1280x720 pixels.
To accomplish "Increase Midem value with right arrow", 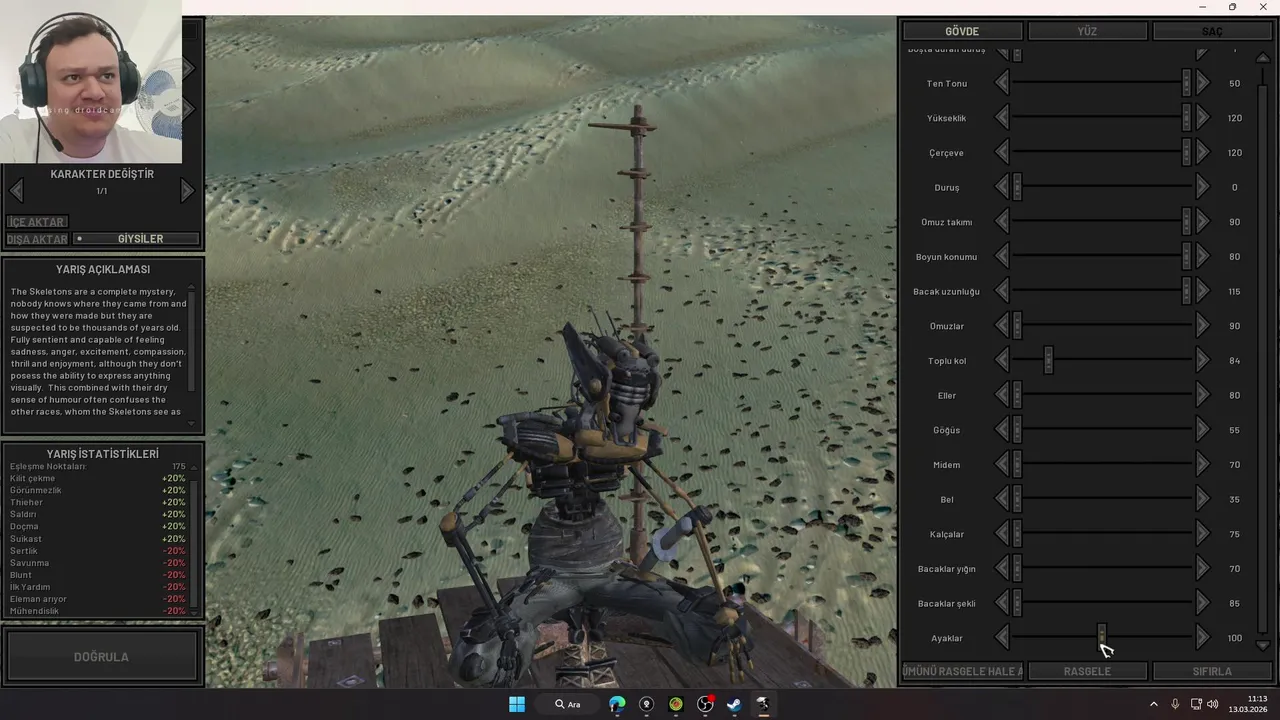I will pyautogui.click(x=1203, y=464).
